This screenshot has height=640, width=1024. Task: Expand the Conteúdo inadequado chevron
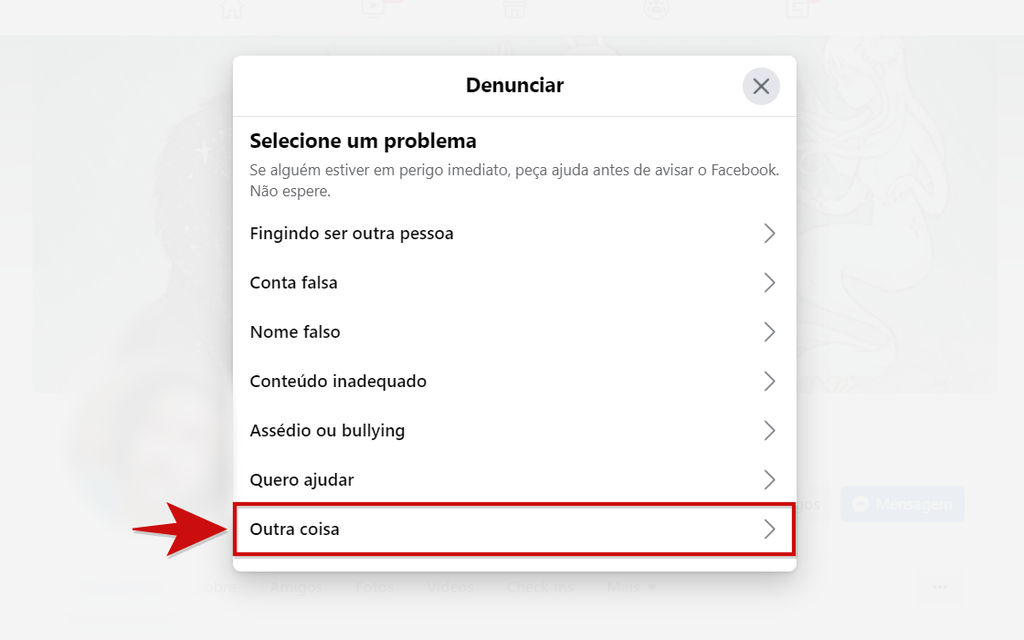[x=769, y=381]
